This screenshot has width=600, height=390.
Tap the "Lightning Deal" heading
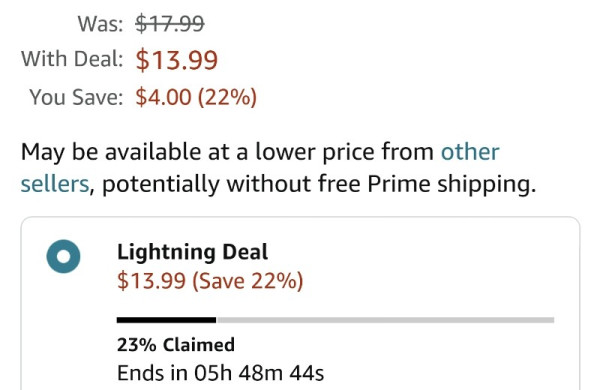[x=192, y=253]
